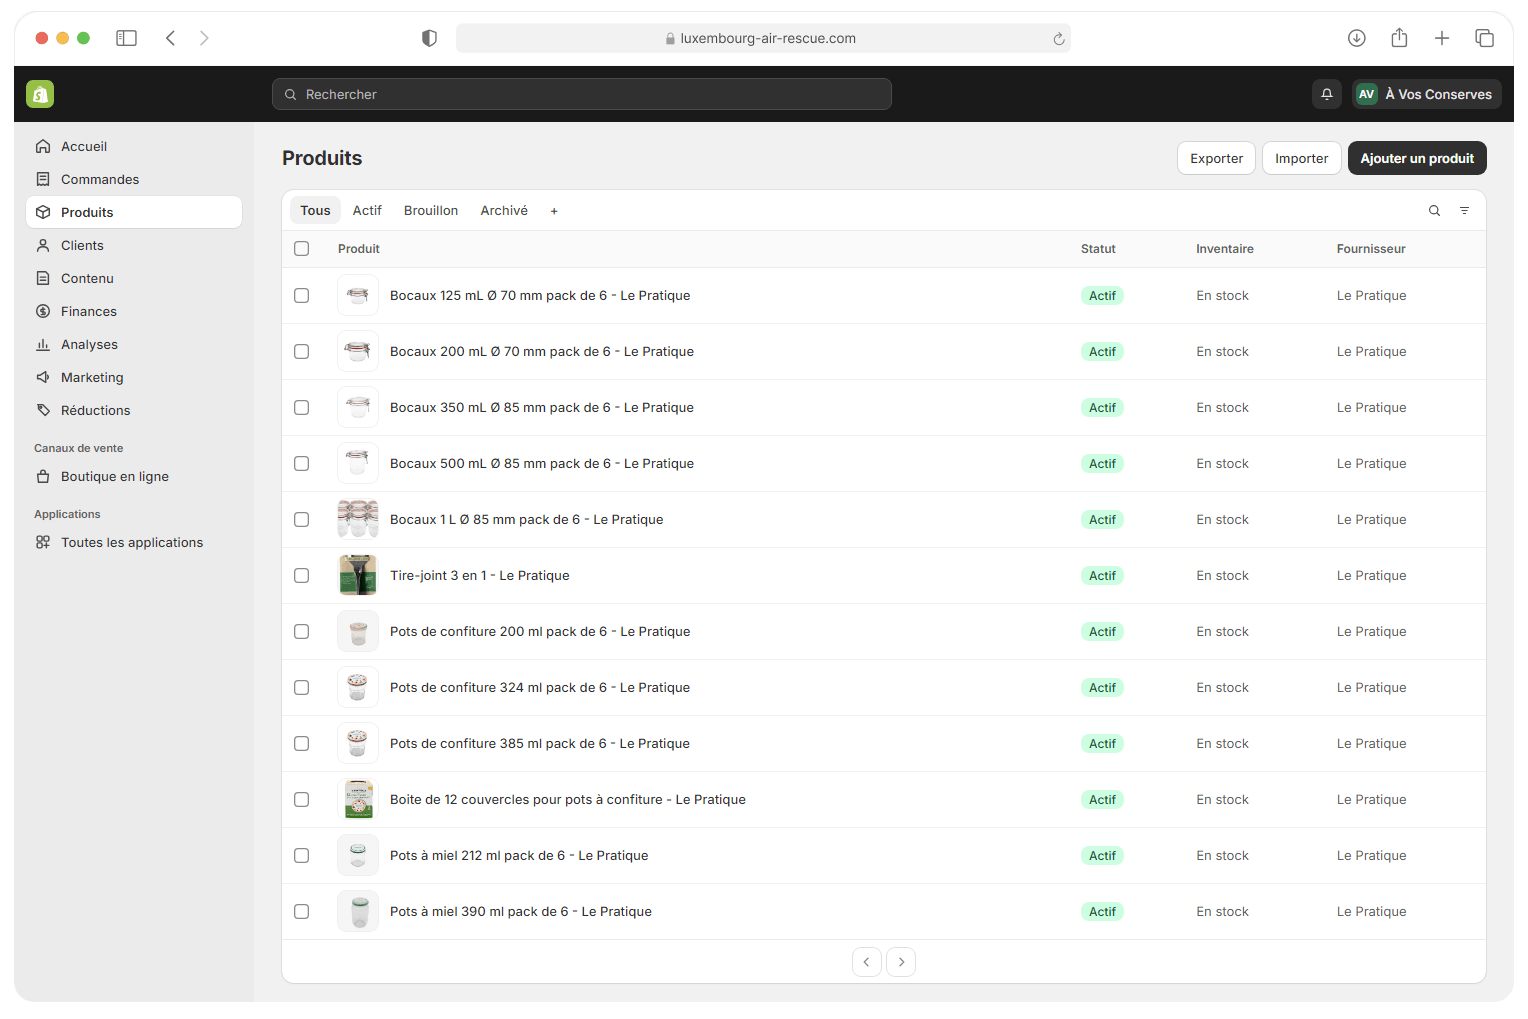Viewport: 1528px width, 1019px height.
Task: Click the Inventaire column header
Action: [1225, 249]
